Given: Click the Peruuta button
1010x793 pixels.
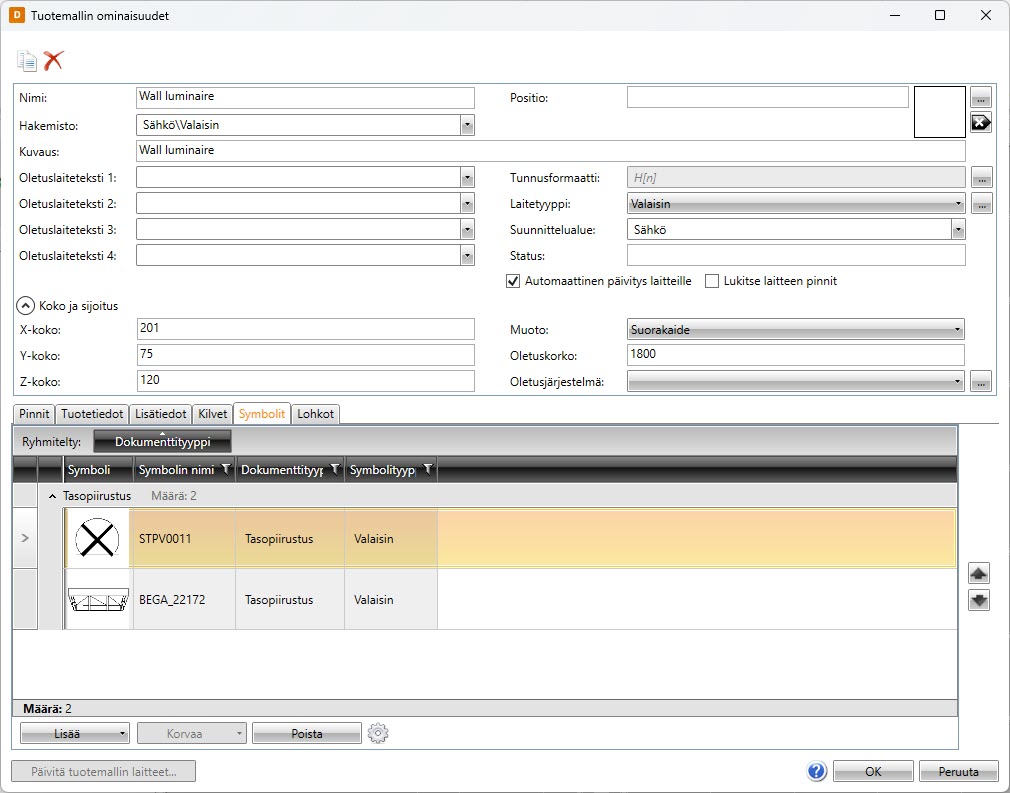Looking at the screenshot, I should (x=958, y=771).
